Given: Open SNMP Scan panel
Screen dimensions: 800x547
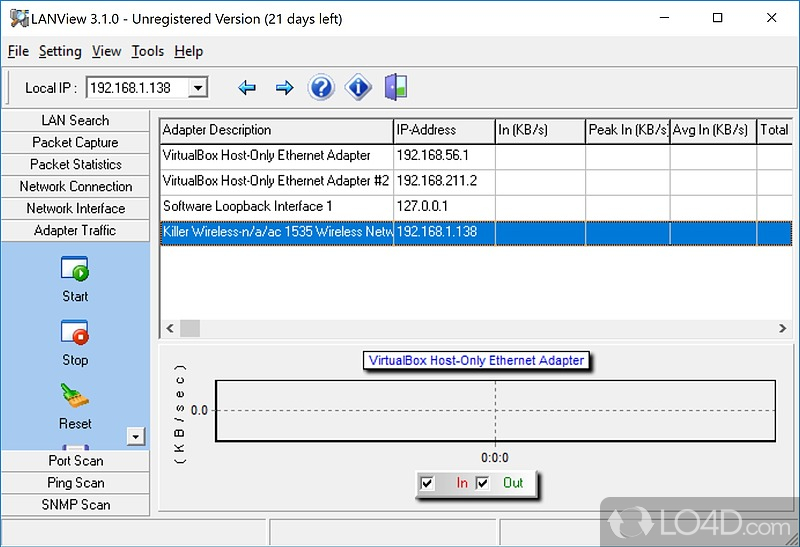Looking at the screenshot, I should 76,505.
